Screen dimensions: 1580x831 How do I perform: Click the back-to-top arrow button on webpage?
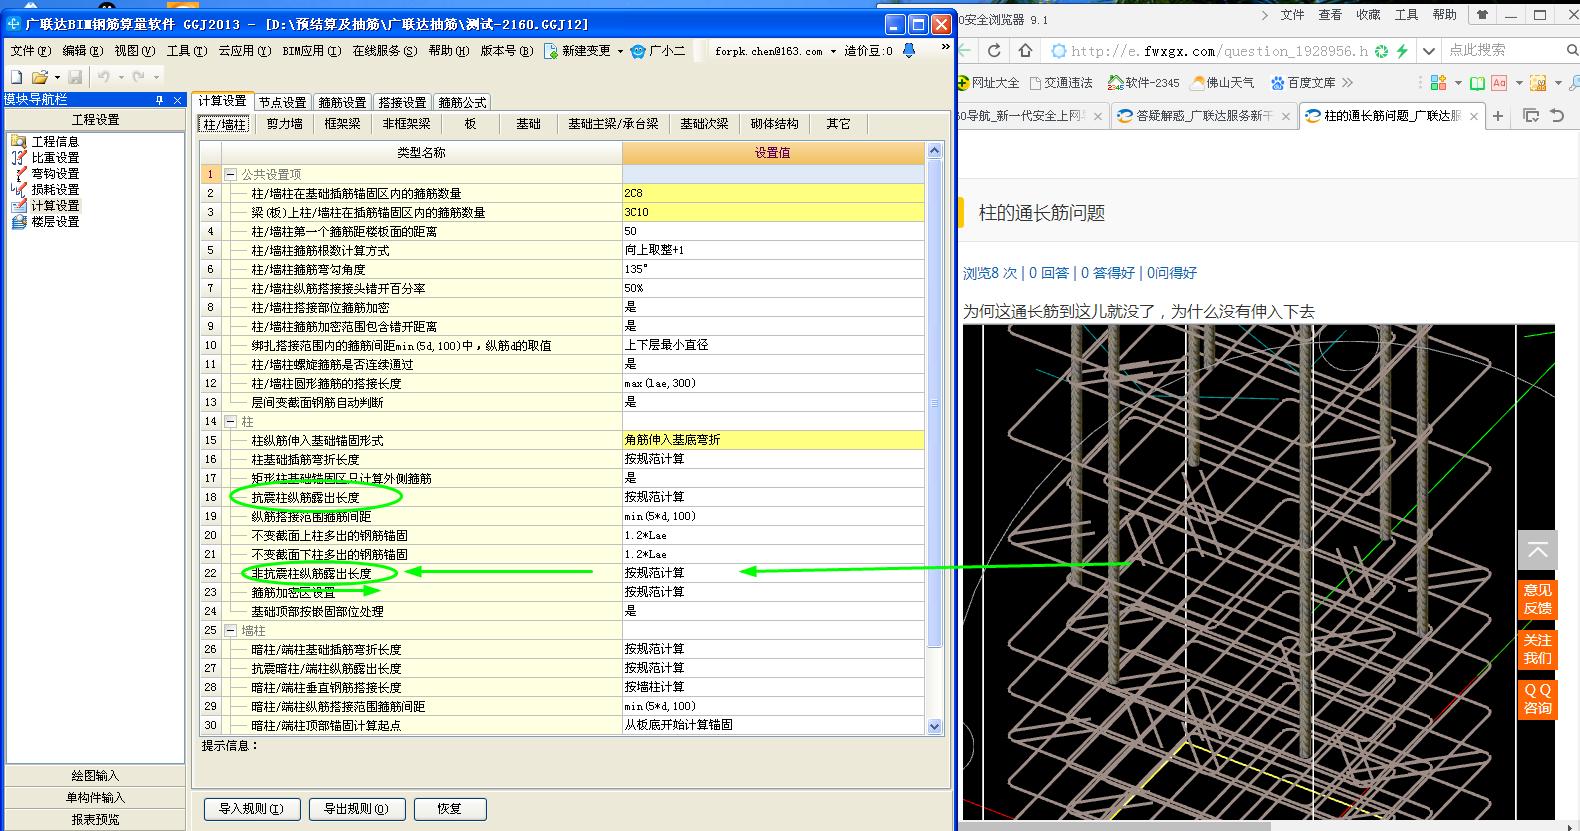coord(1538,550)
